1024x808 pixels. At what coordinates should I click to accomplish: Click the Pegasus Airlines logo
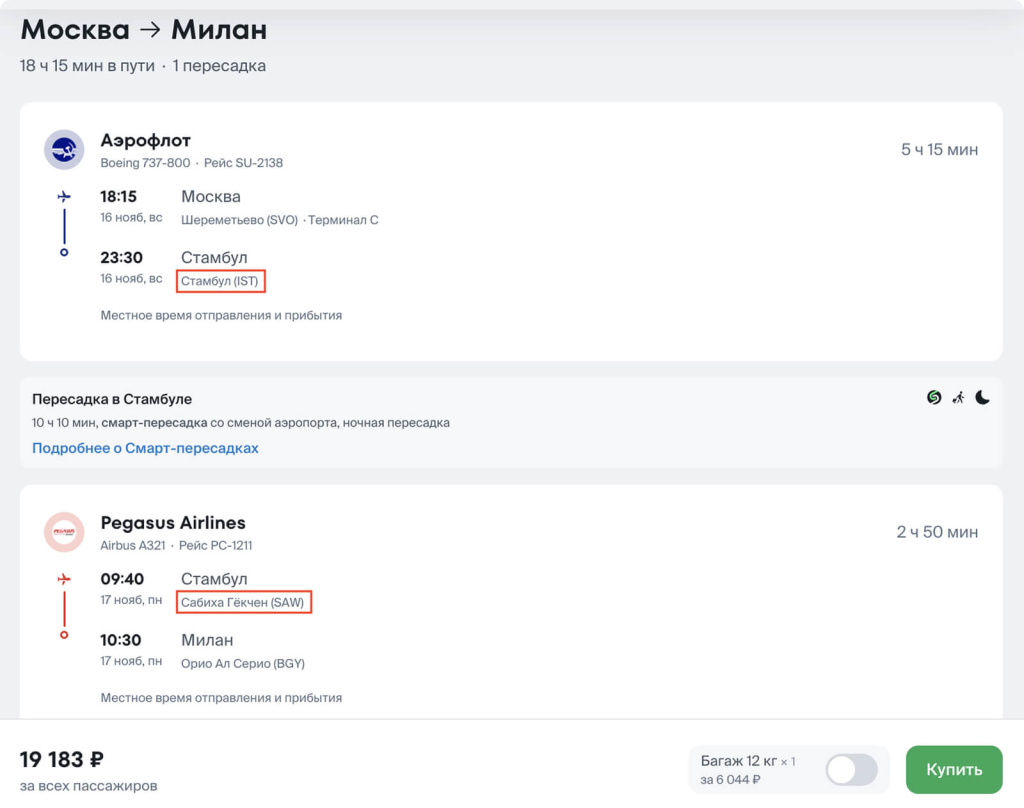(x=64, y=532)
